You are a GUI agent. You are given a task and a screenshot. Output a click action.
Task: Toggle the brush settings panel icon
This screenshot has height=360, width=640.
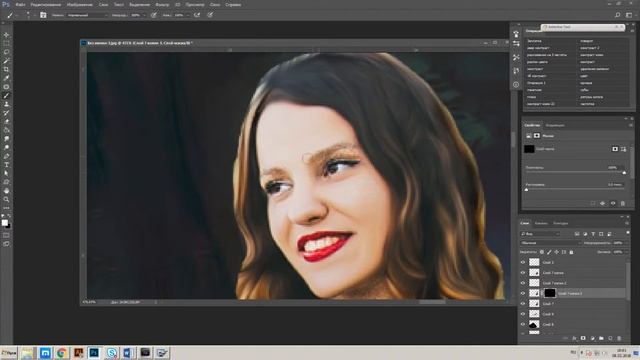click(43, 15)
